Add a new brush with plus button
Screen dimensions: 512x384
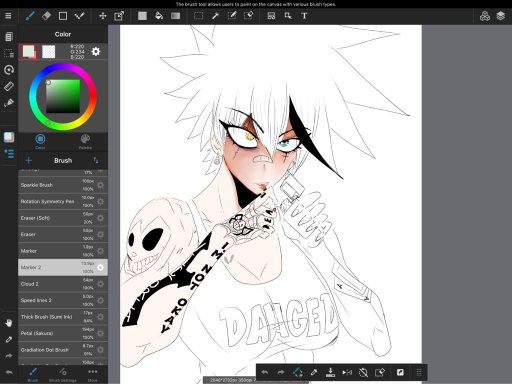click(x=29, y=160)
